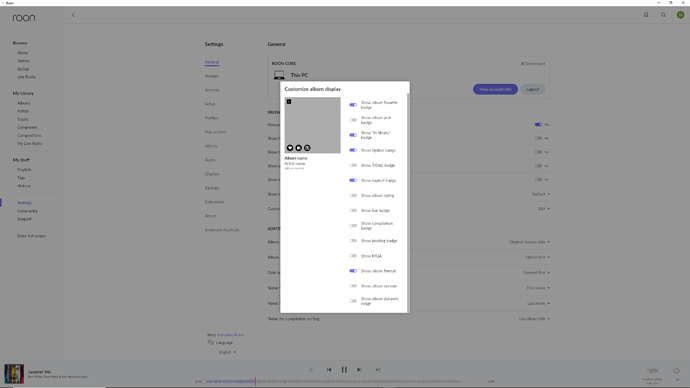Open the Edit dropdown
This screenshot has height=388, width=690.
pos(544,209)
